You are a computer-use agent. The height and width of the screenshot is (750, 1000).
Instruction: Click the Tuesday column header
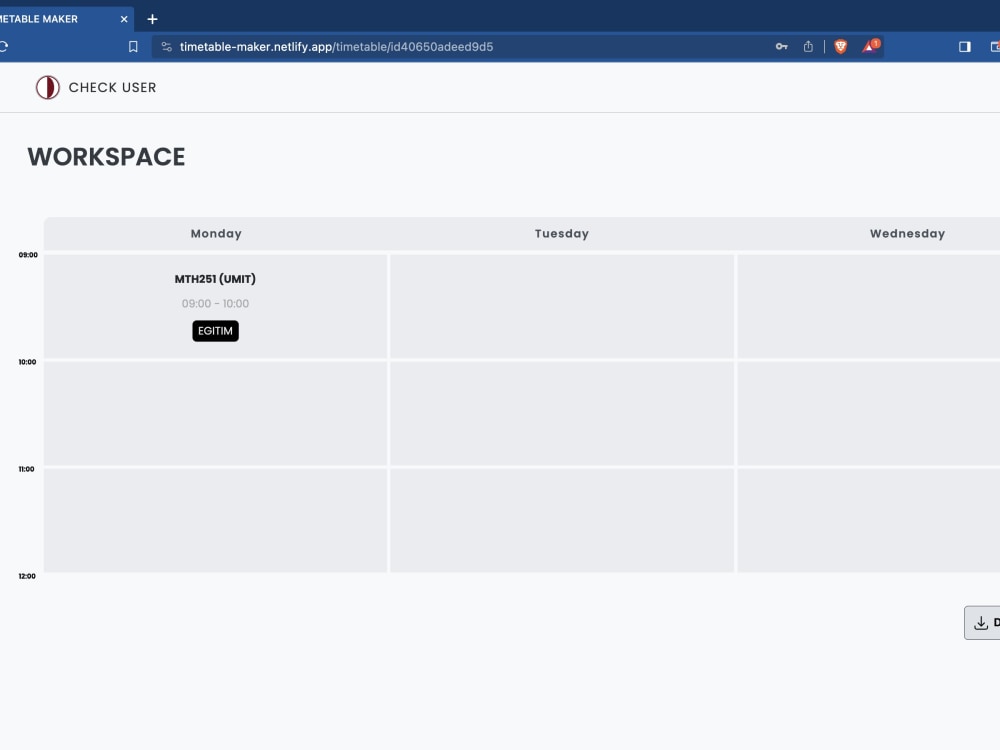tap(562, 233)
